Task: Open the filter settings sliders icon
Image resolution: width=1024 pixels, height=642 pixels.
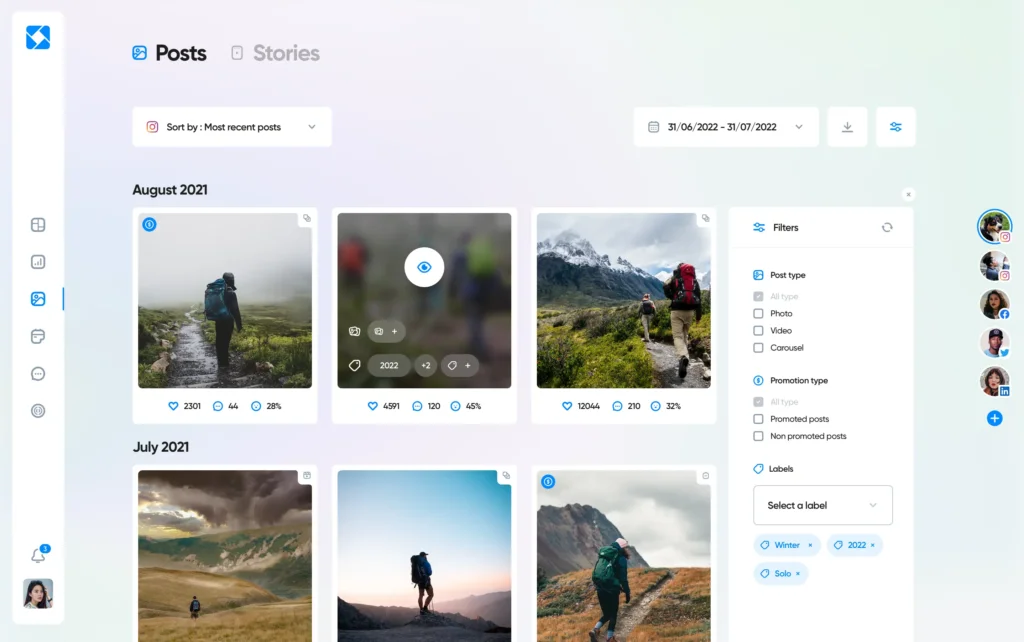Action: [895, 127]
